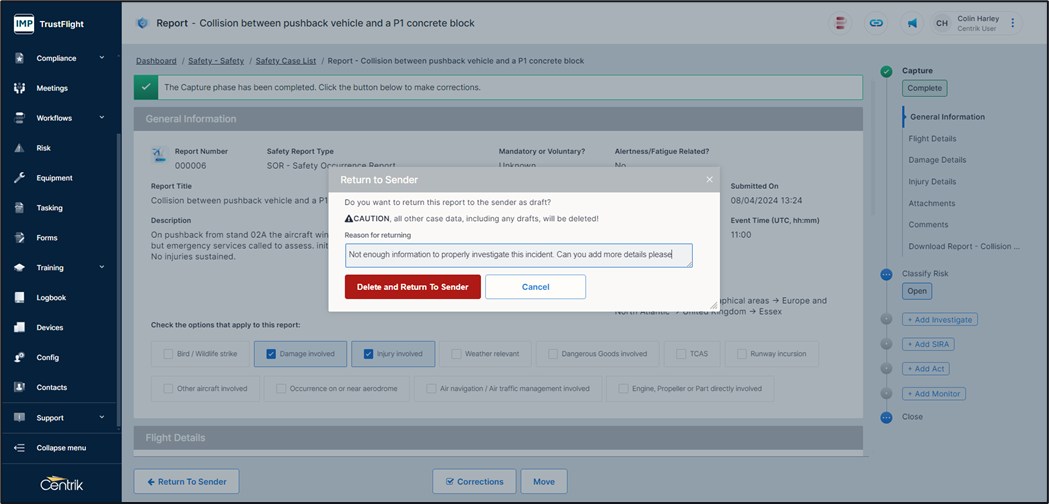Click Delete and Return To Sender
The height and width of the screenshot is (504, 1049).
point(413,286)
